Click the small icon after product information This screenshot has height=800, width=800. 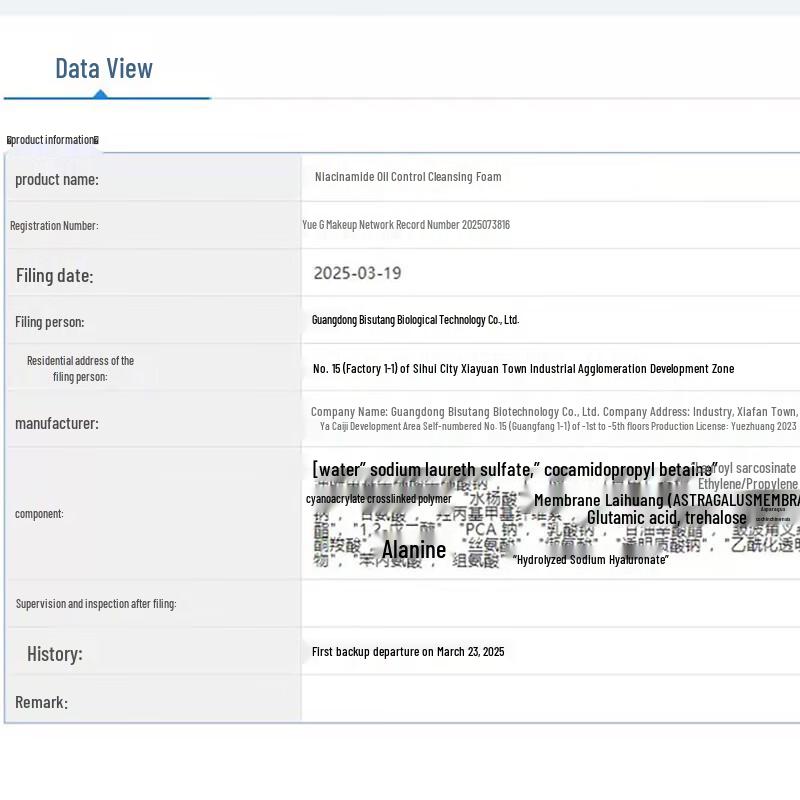coord(96,140)
